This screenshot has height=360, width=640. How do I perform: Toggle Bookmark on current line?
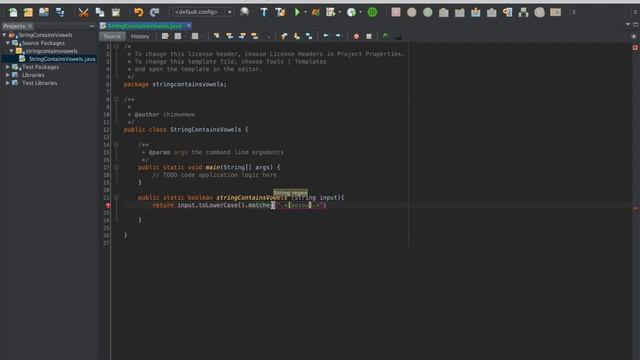coord(309,36)
